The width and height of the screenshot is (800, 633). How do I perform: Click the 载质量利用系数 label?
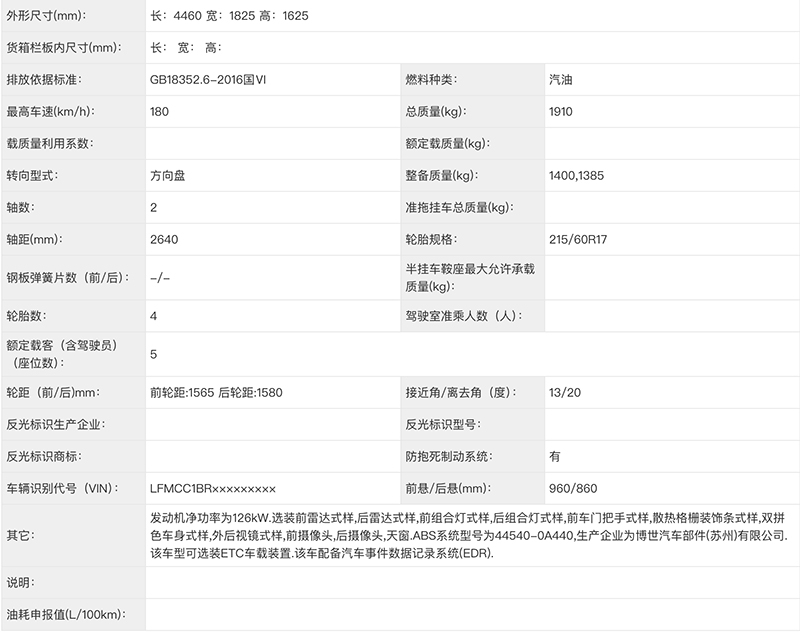50,144
